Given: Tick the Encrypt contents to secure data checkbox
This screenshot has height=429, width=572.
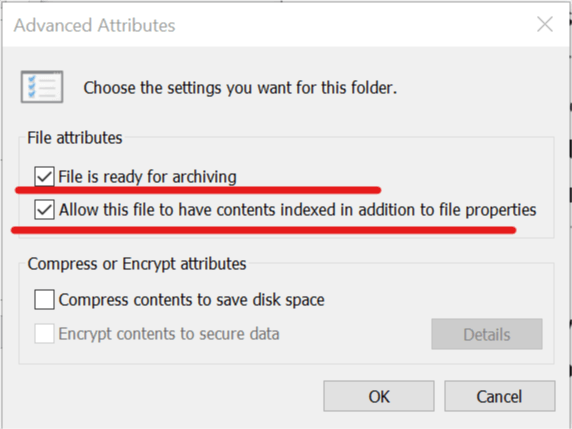Looking at the screenshot, I should coord(45,333).
